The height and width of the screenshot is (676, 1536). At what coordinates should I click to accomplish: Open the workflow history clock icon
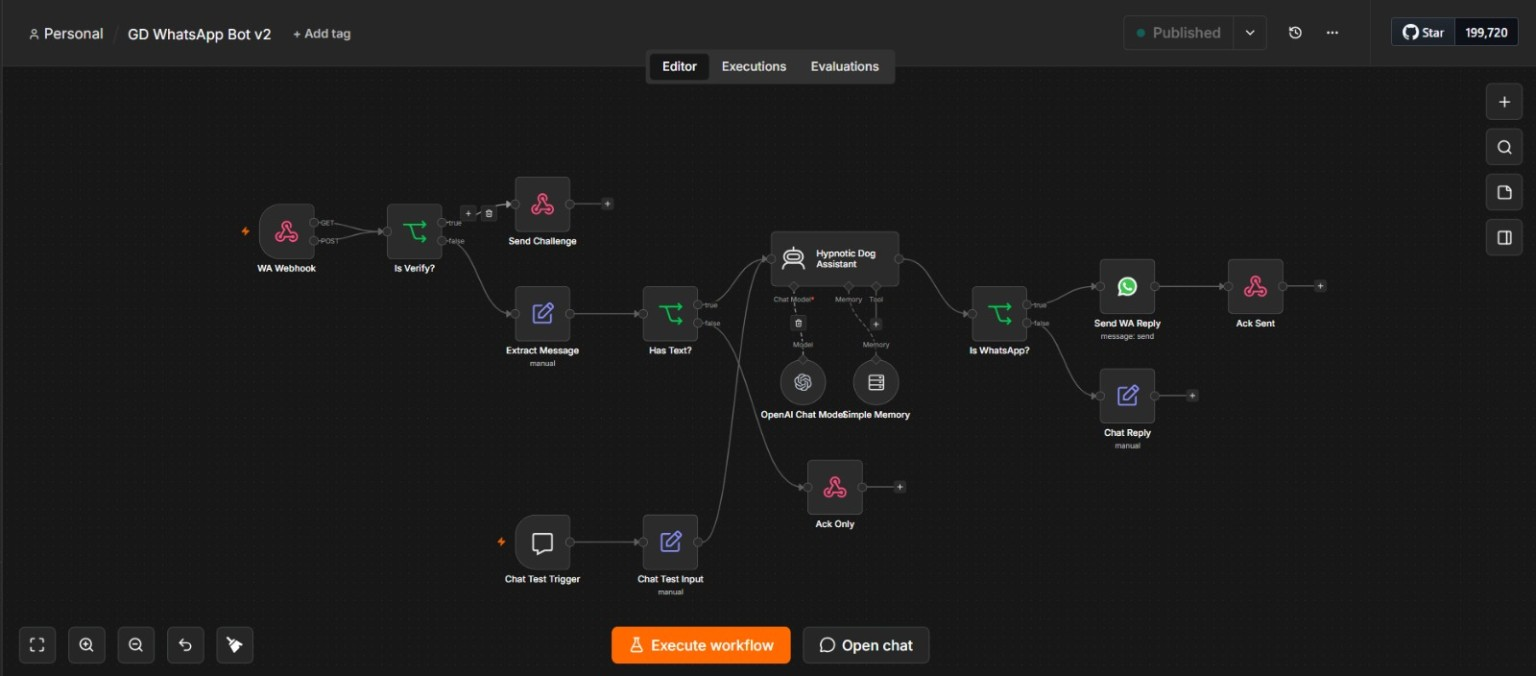pos(1295,33)
